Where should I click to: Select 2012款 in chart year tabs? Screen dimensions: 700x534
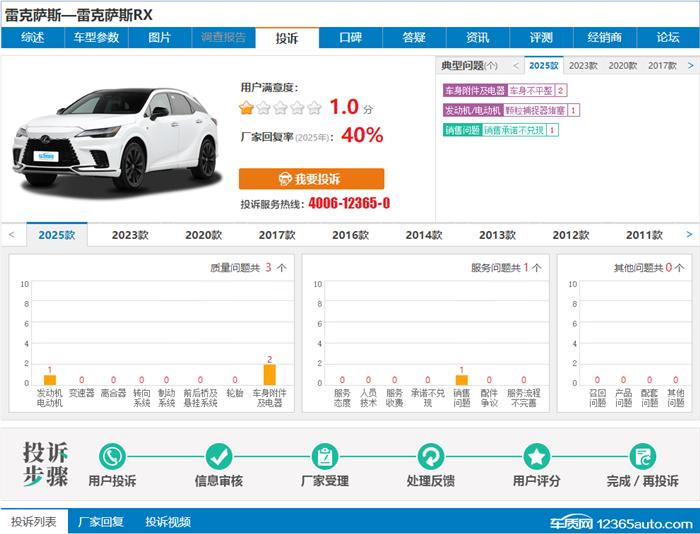pos(571,235)
